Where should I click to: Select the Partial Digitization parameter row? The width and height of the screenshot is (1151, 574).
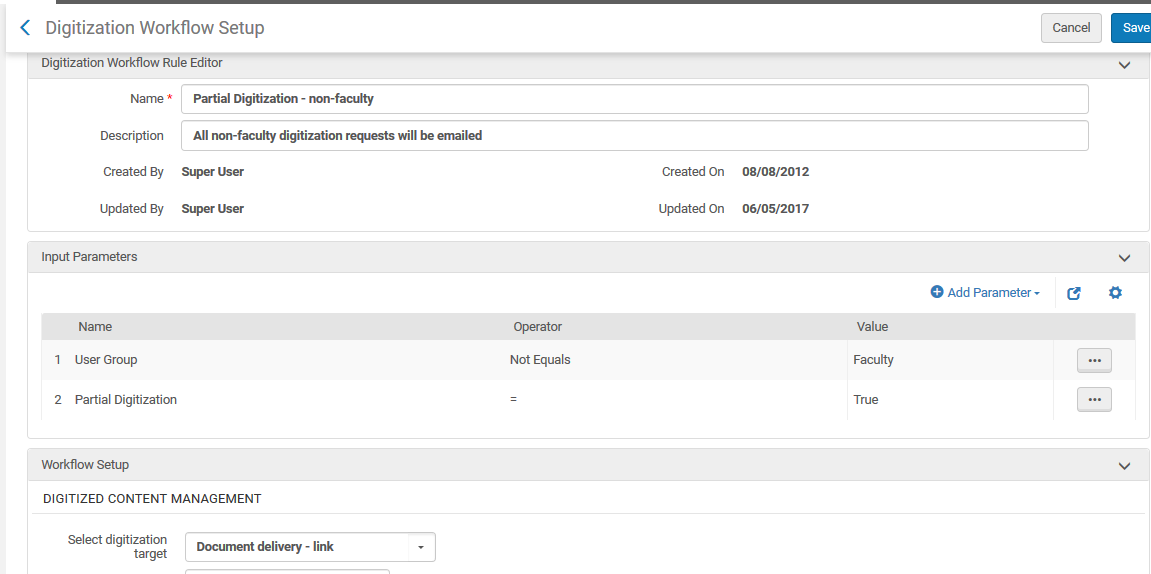(x=125, y=400)
